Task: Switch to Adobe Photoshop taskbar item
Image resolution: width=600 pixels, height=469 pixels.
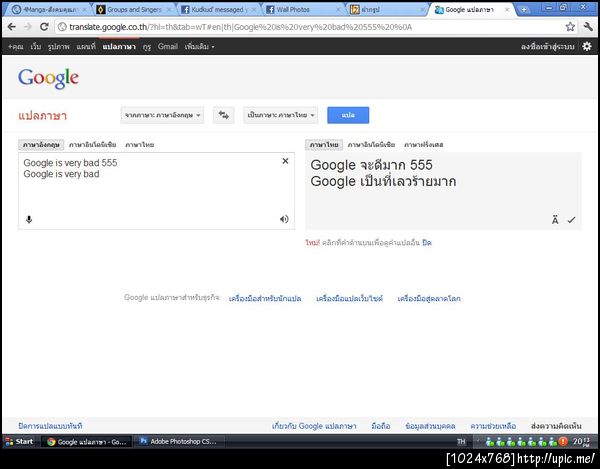Action: tap(178, 441)
